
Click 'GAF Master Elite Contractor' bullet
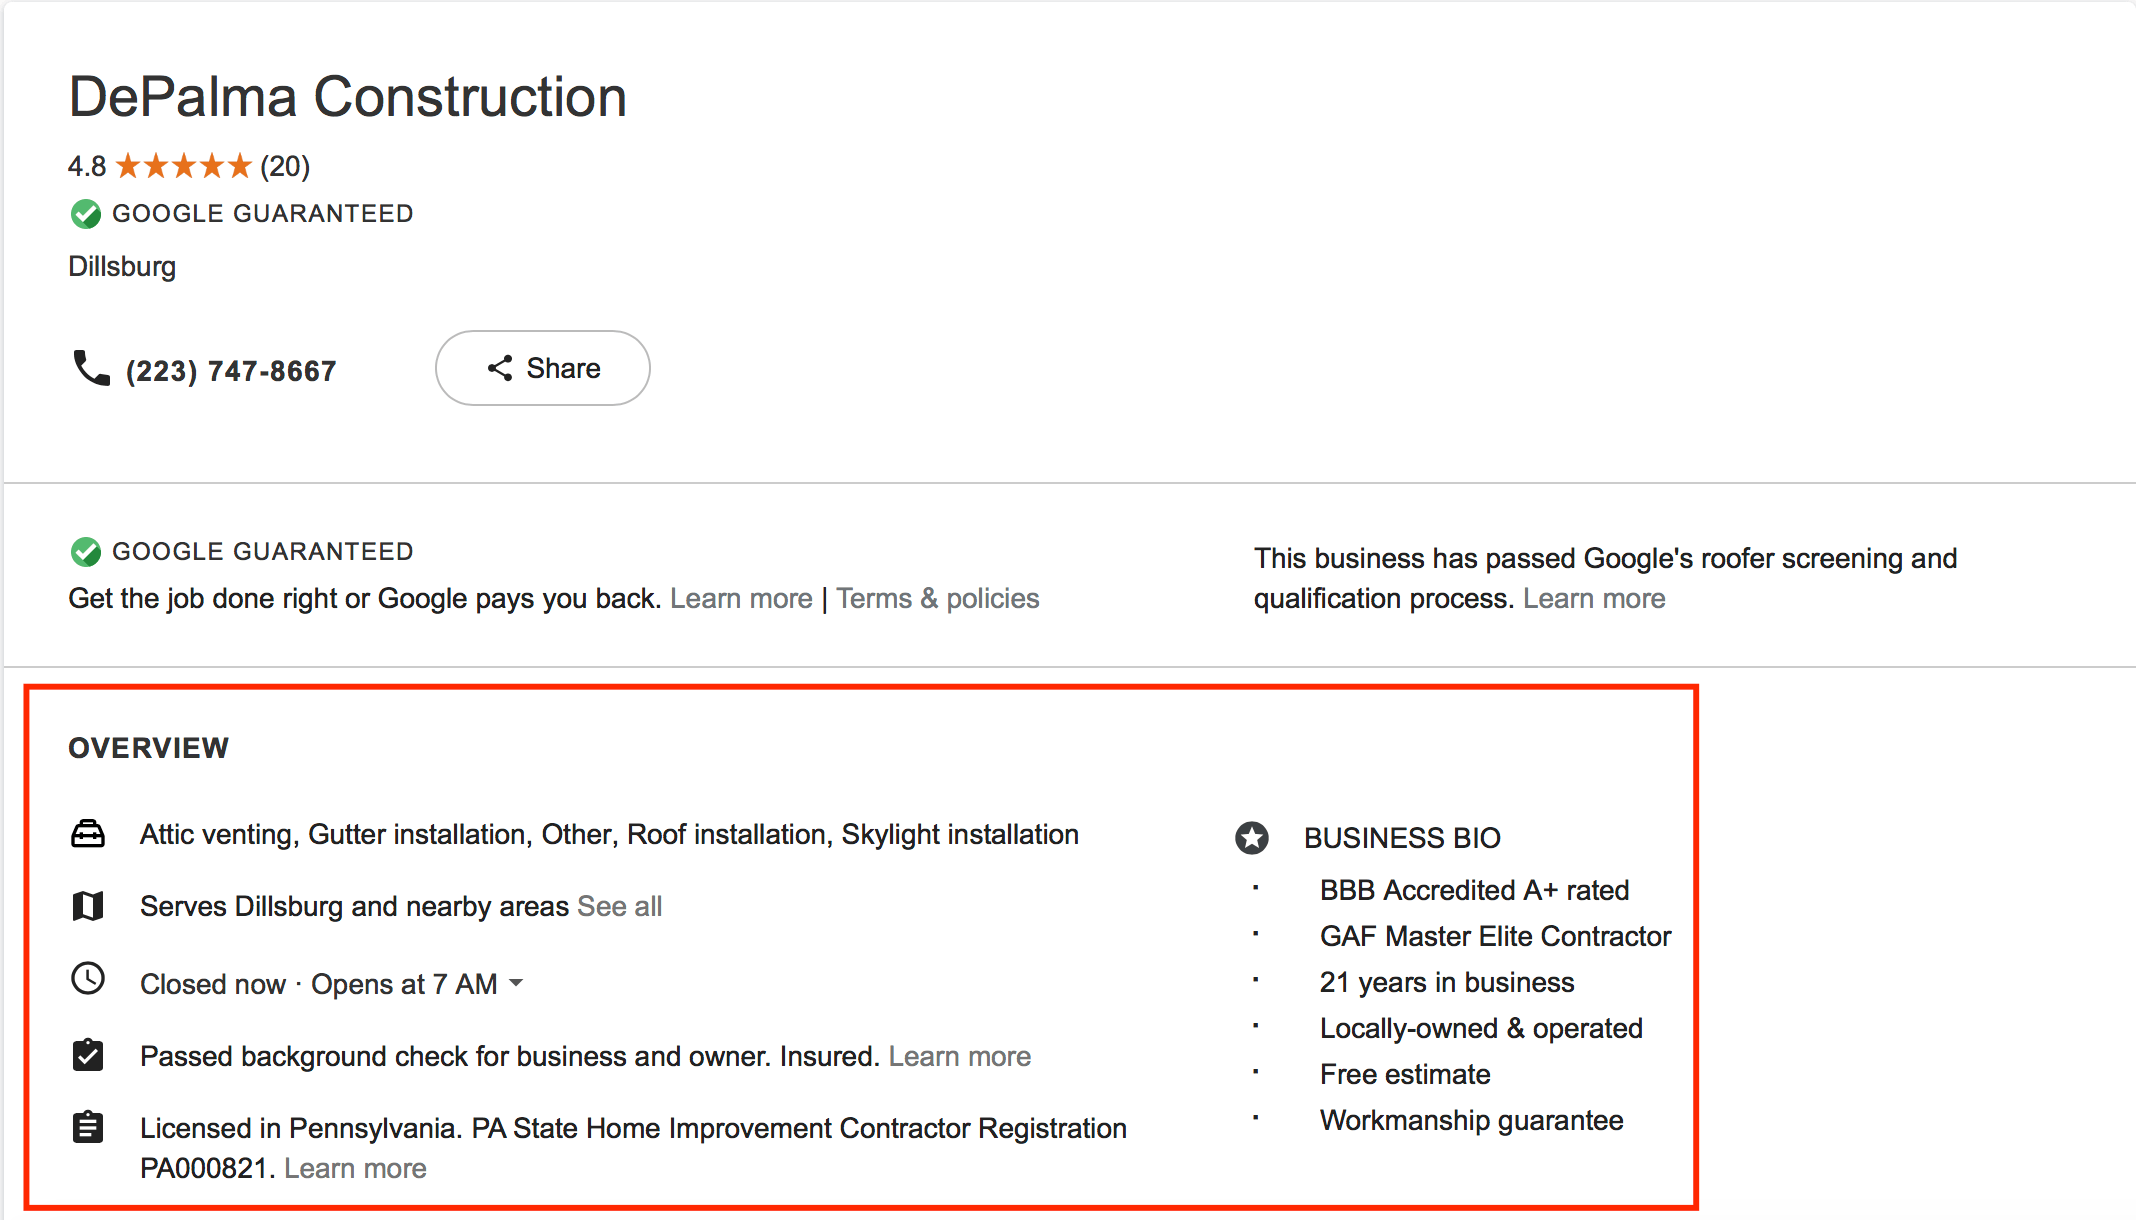pos(1495,936)
